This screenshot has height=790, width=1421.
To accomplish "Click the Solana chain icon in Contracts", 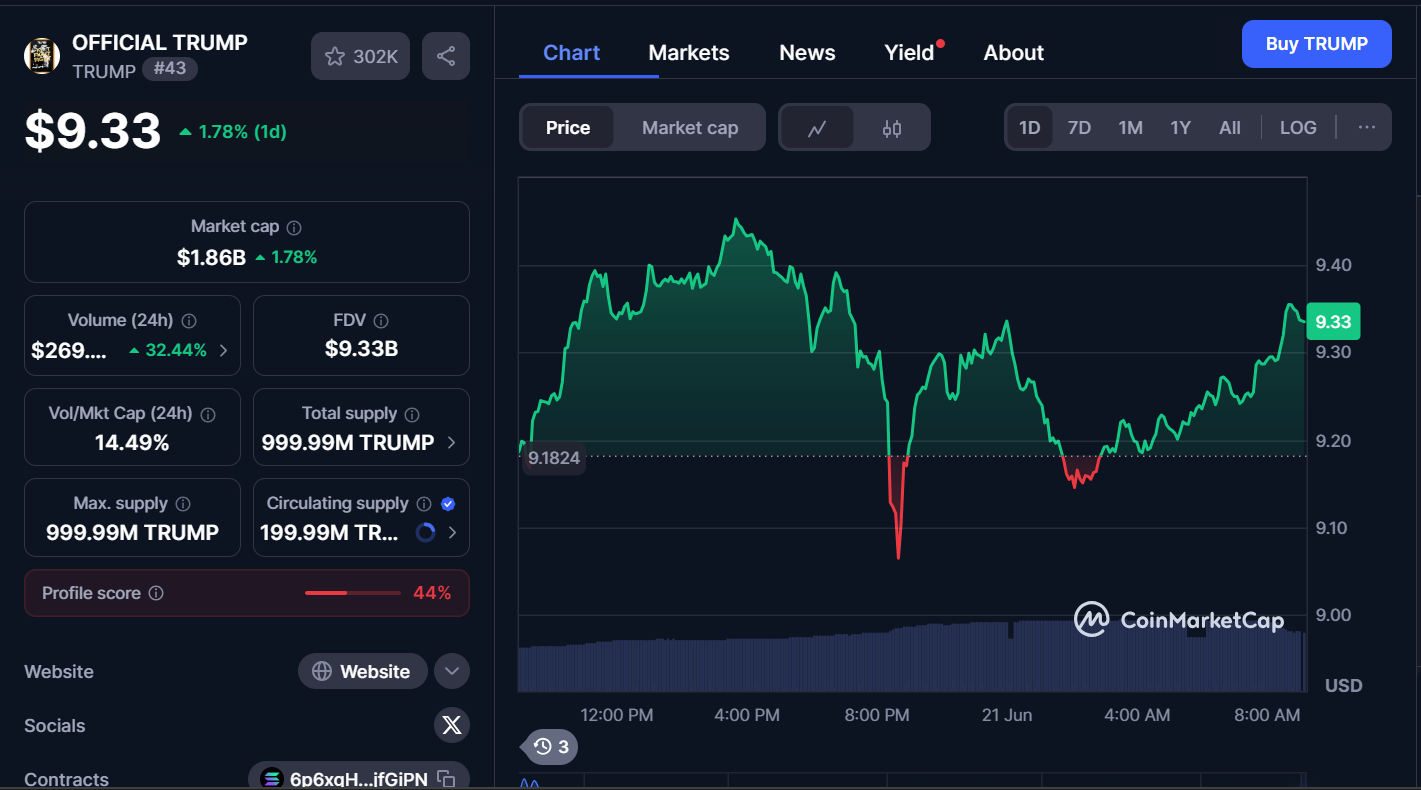I will [x=271, y=779].
